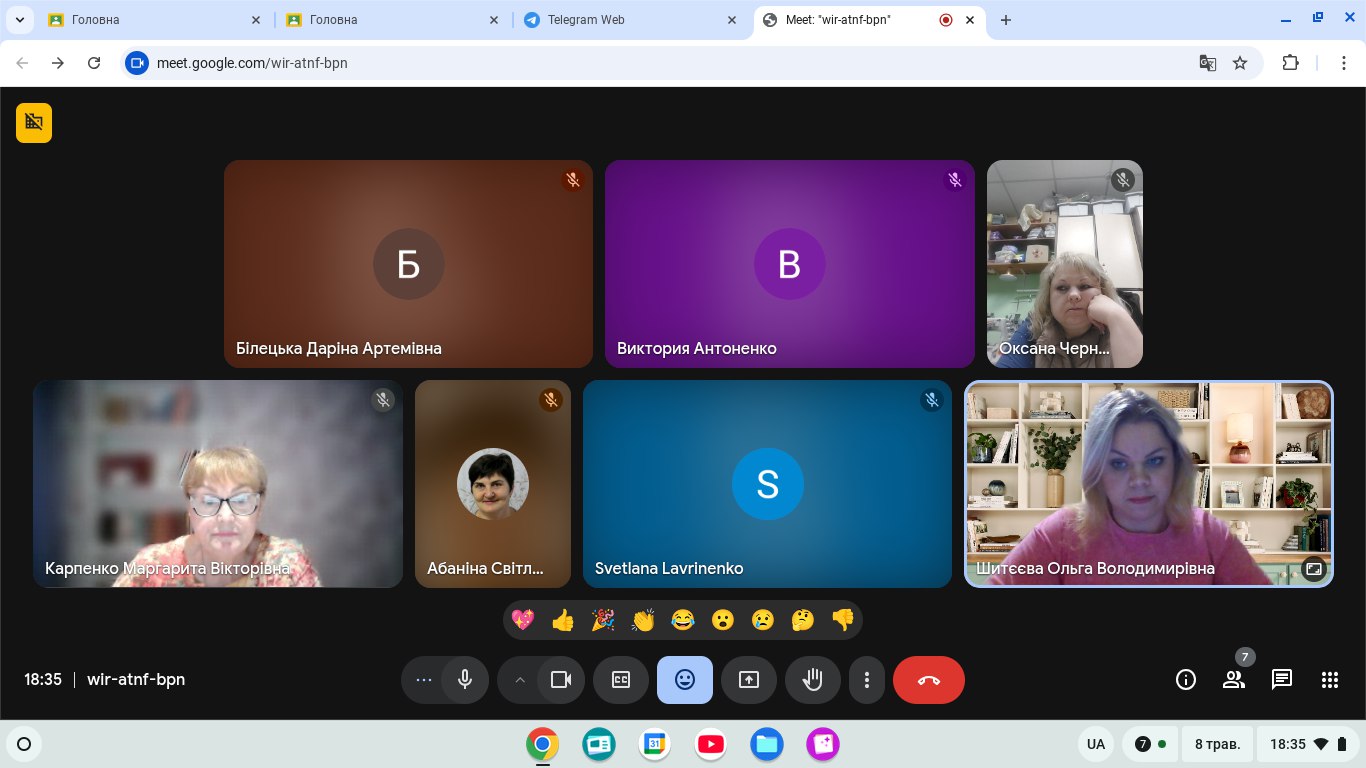Click muted mic icon on Виктория Антоненко tile
Screen dimensions: 1366x768
pos(955,180)
